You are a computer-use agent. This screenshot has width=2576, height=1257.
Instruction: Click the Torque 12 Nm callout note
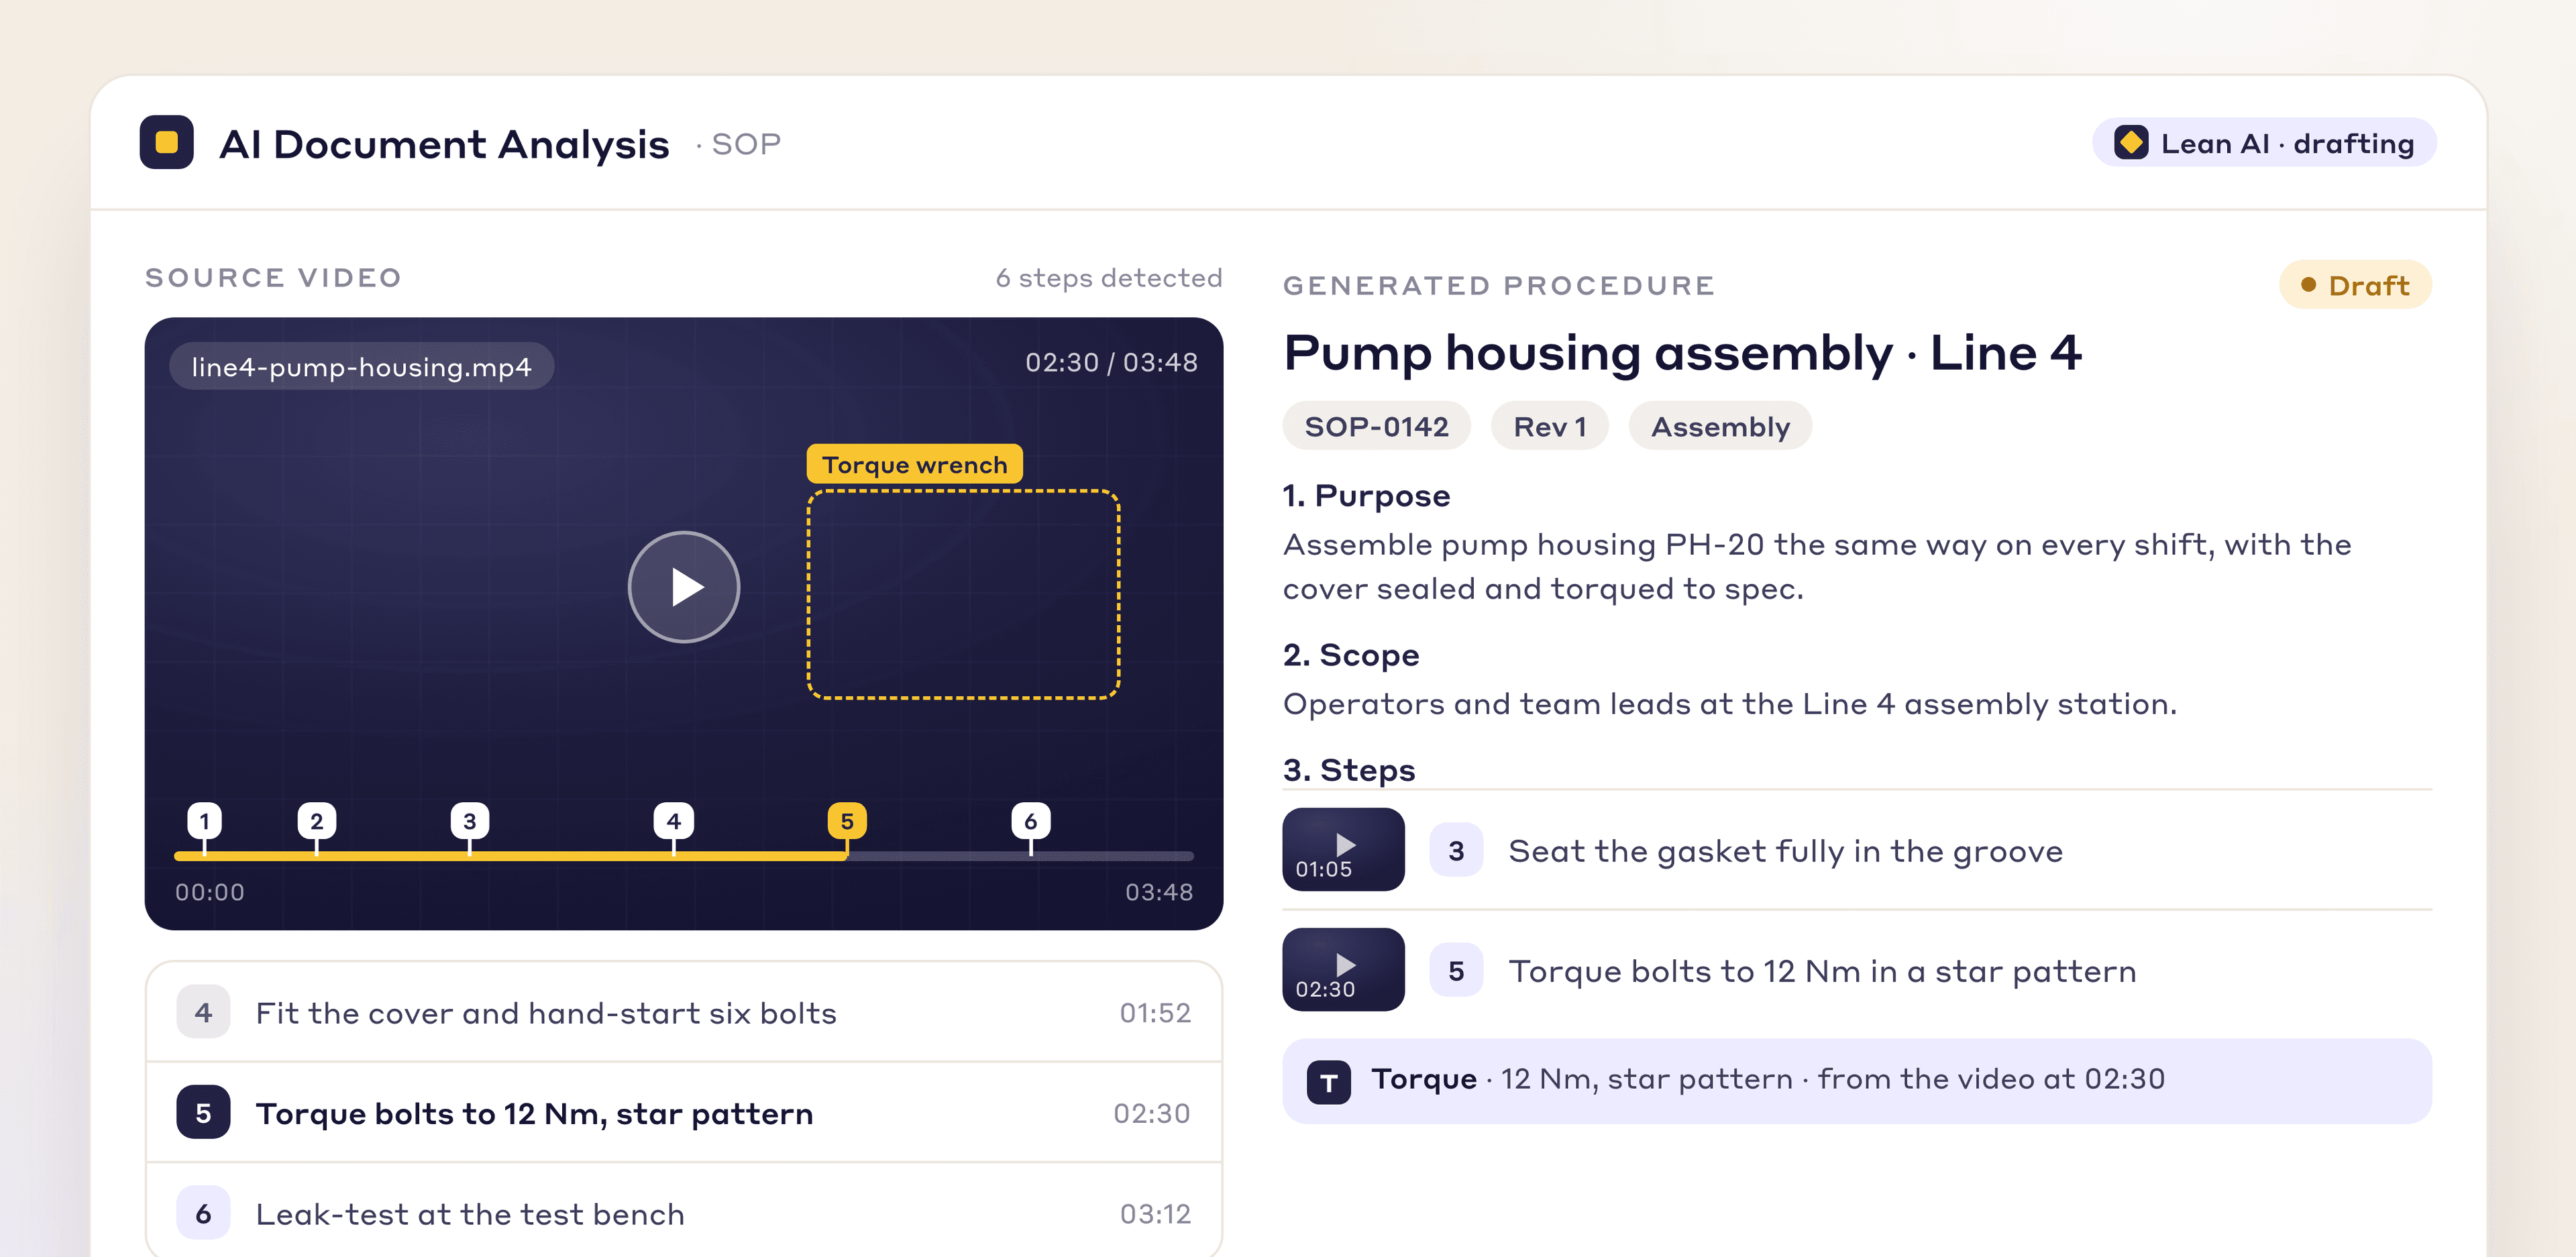1856,1080
